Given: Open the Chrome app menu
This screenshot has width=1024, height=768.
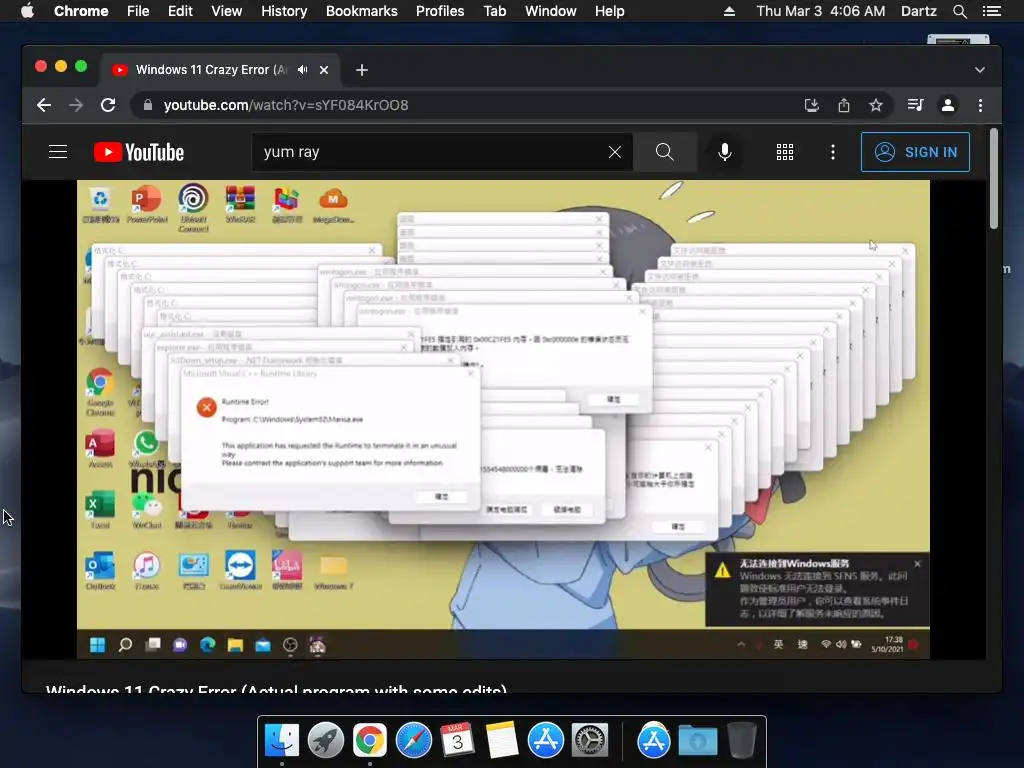Looking at the screenshot, I should 81,11.
